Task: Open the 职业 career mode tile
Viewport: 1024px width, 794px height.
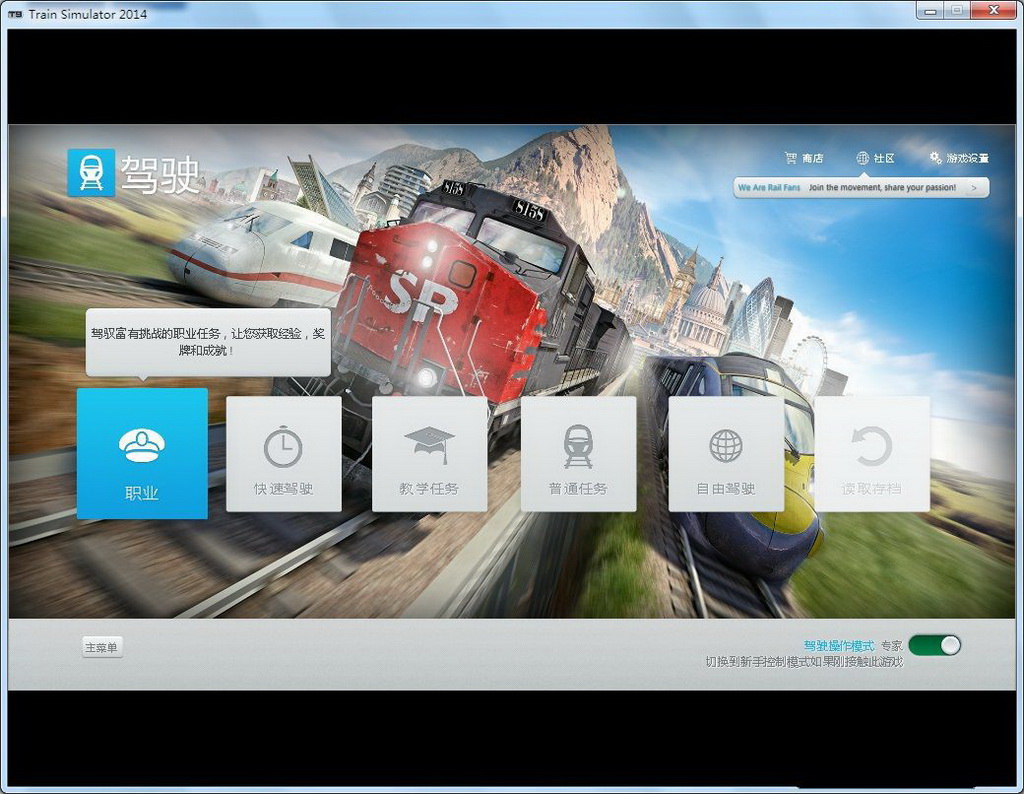Action: (142, 453)
